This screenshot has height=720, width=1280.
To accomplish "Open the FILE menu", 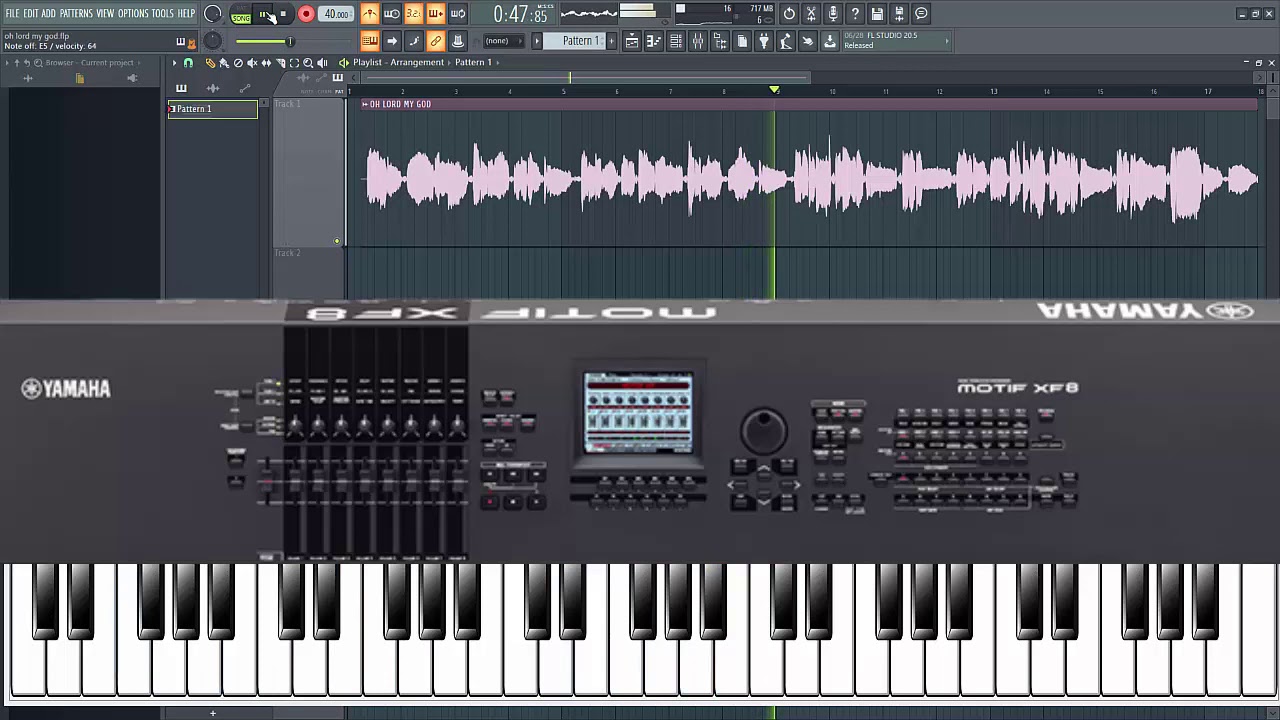I will [x=12, y=13].
